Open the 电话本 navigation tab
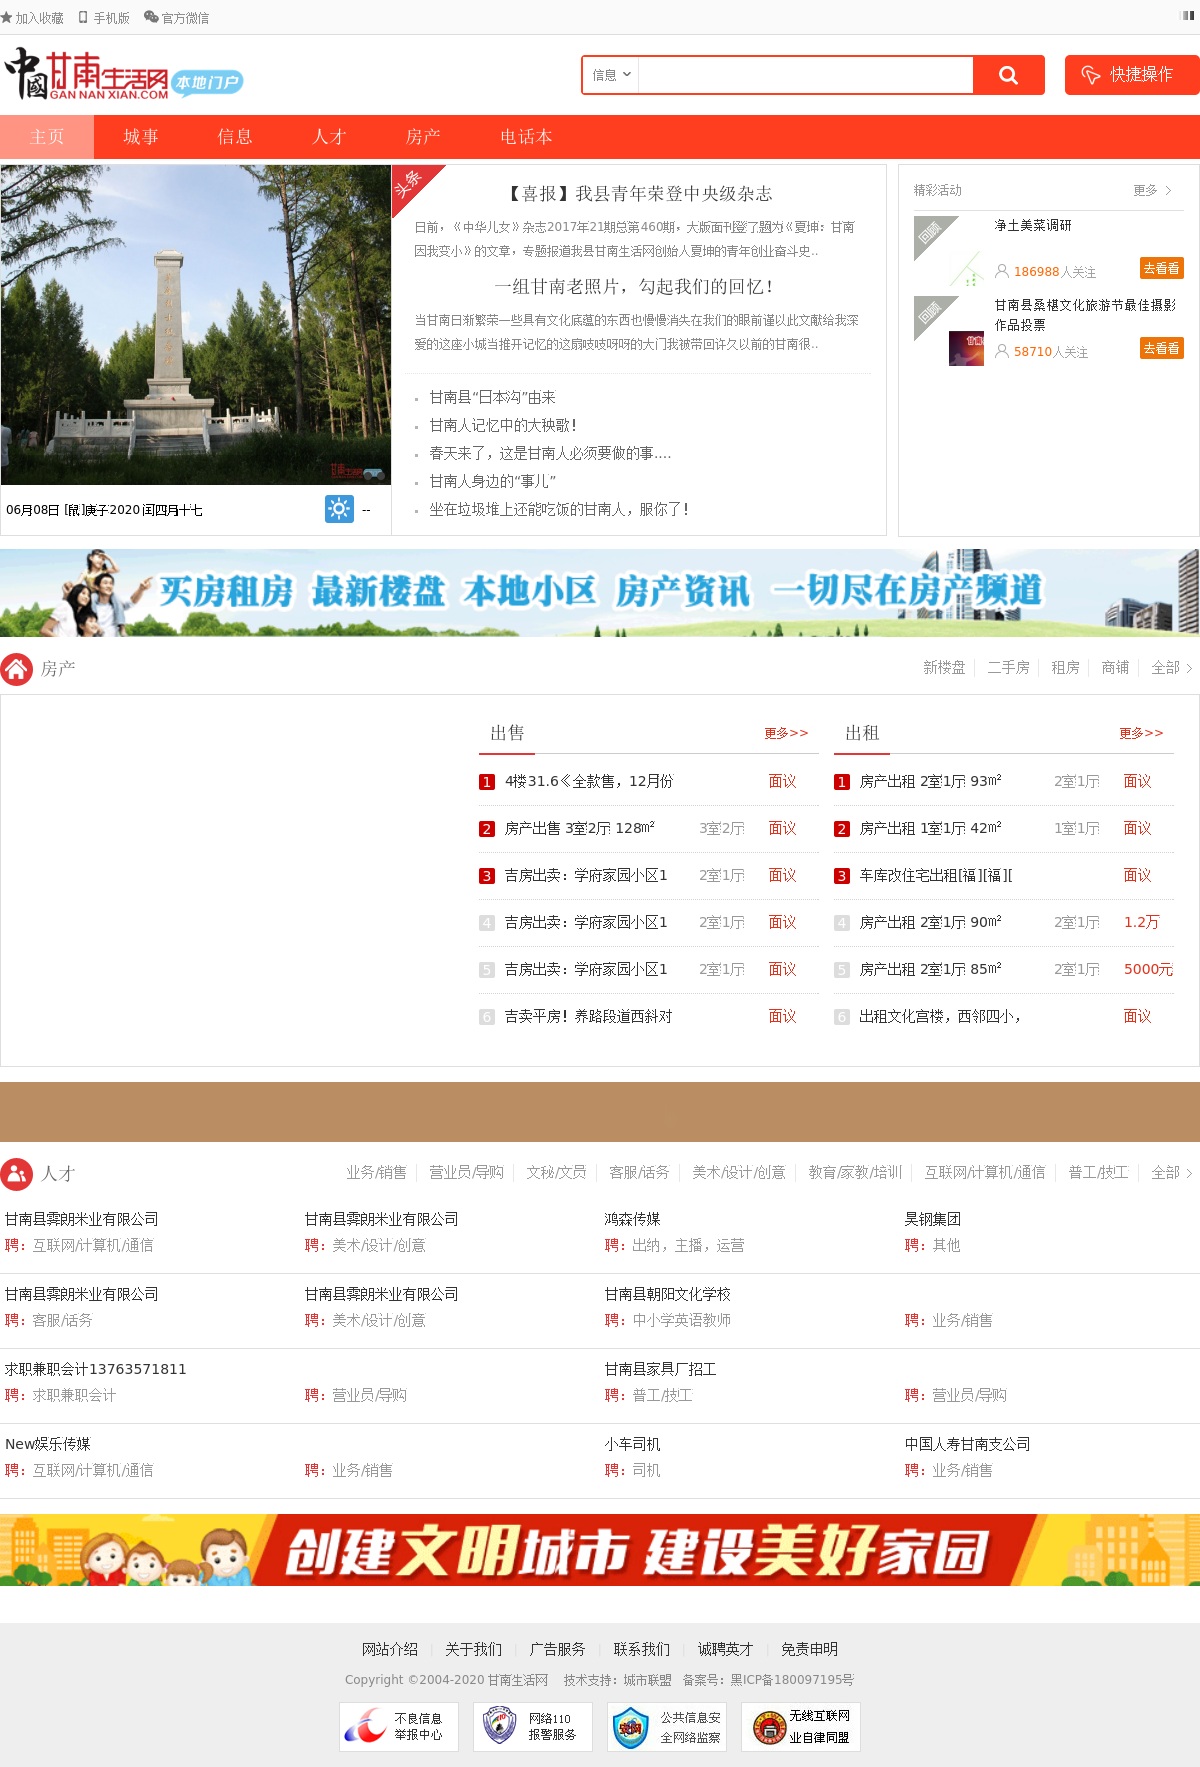 526,137
